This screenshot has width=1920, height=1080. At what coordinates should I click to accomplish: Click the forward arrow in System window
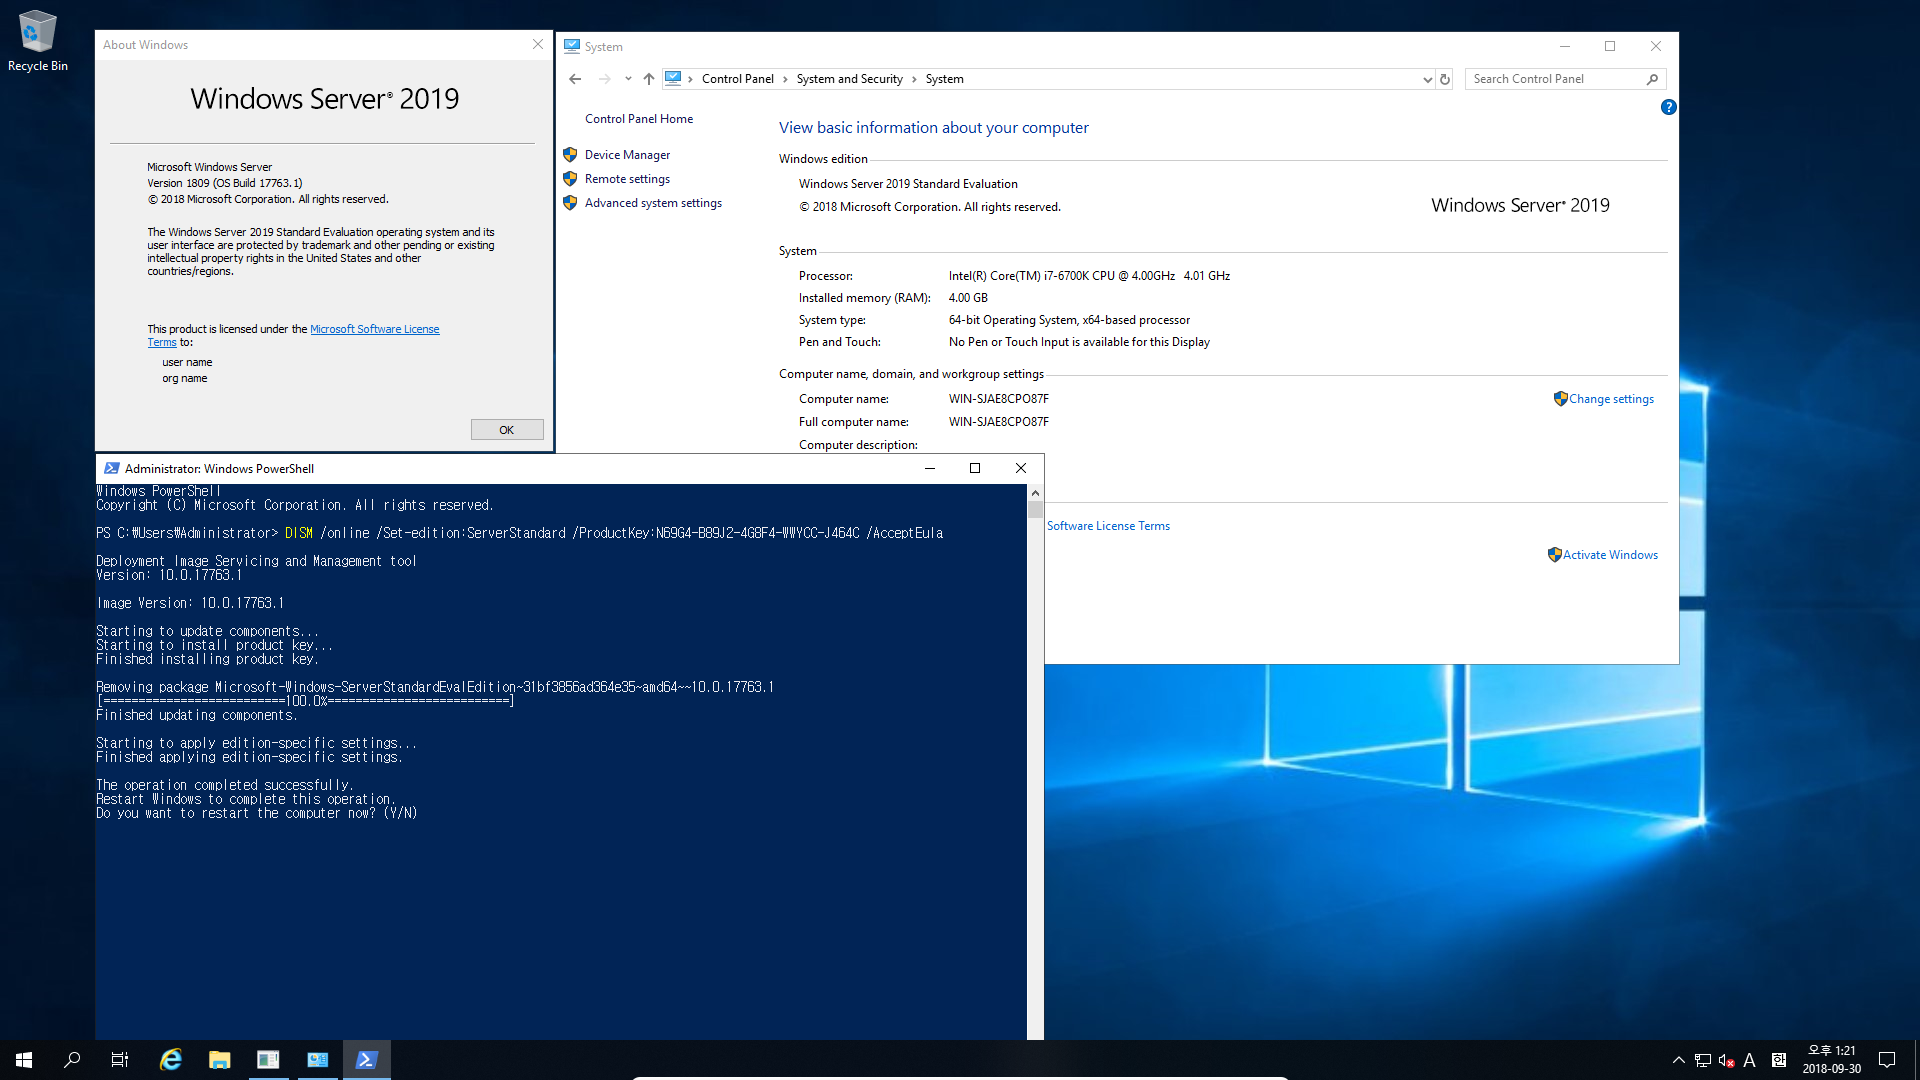604,79
